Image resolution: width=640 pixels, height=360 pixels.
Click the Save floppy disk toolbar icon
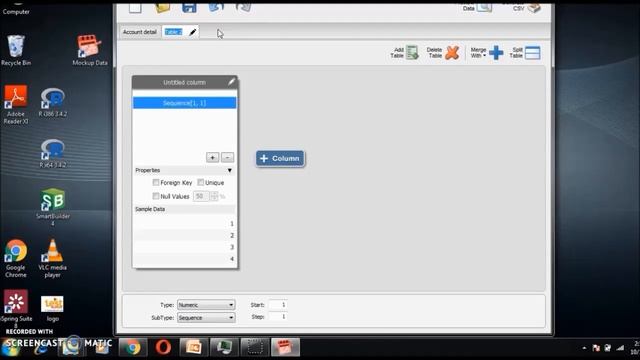(189, 7)
